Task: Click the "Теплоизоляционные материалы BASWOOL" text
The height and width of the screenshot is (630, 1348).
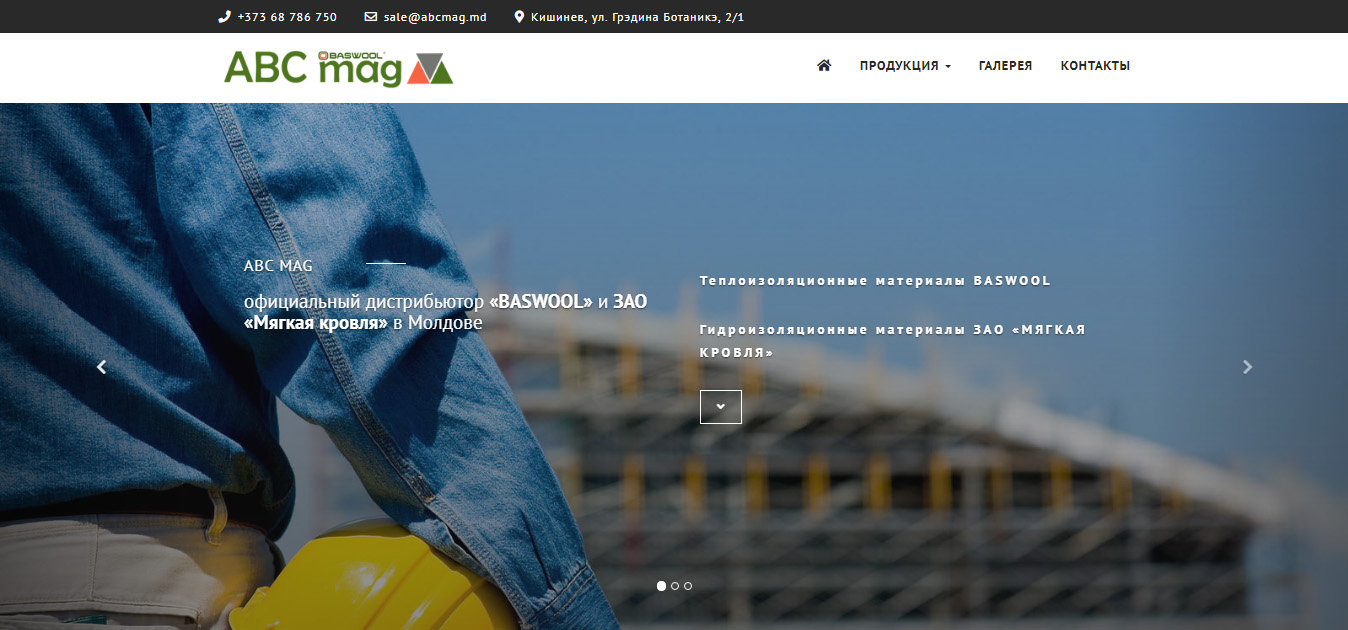Action: click(x=875, y=281)
